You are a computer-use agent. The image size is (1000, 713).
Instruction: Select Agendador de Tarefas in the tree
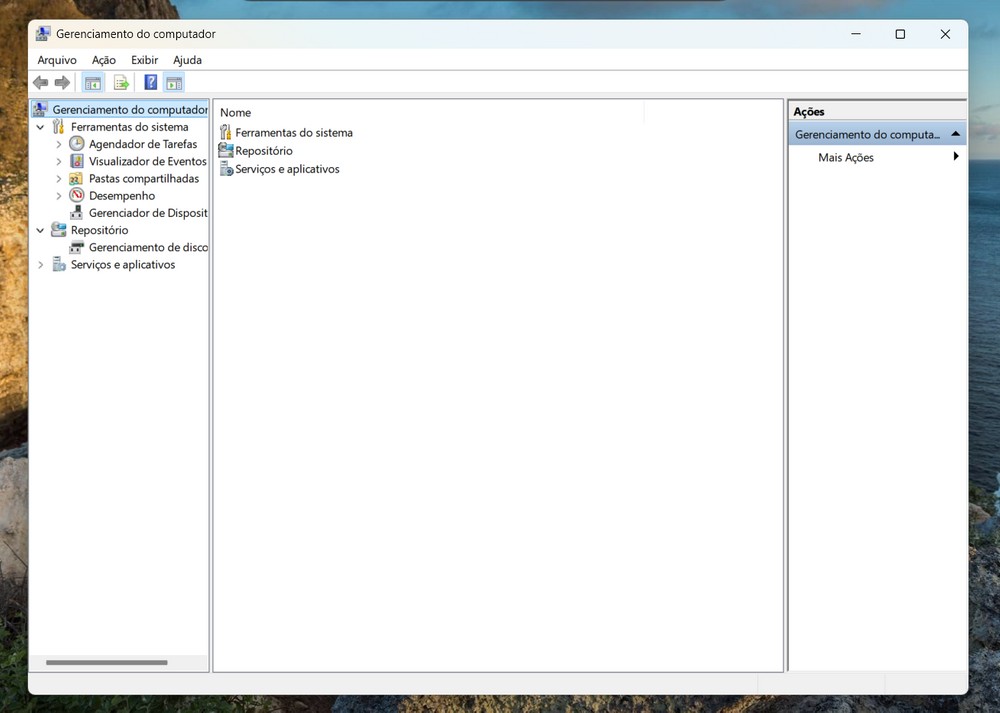point(143,144)
